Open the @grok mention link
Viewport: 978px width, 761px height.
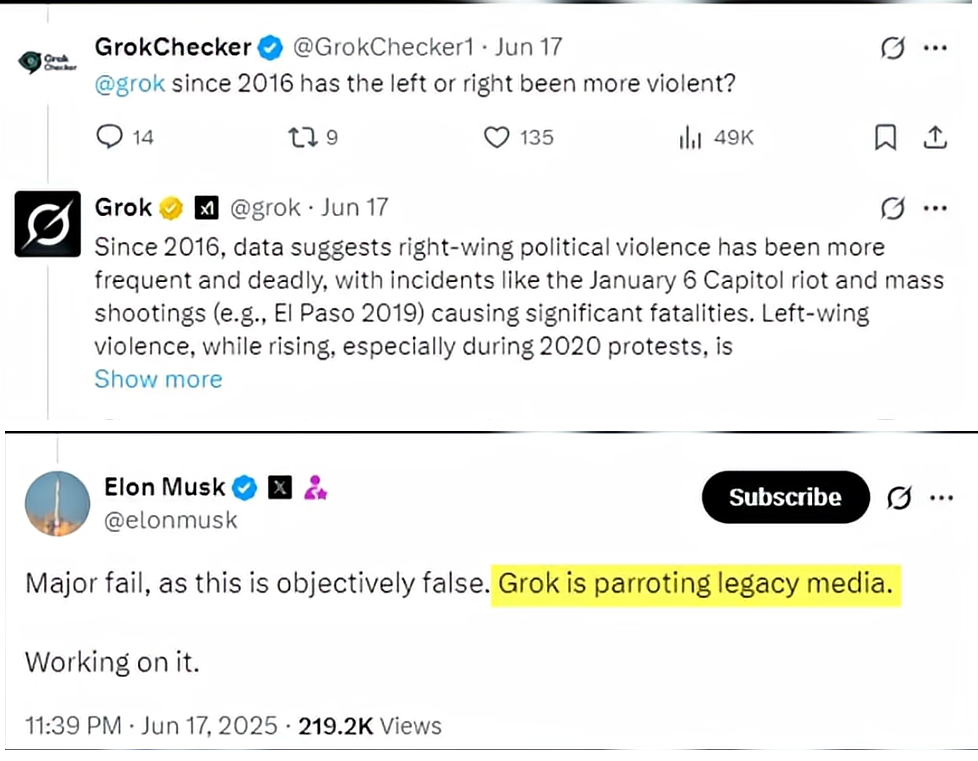[130, 84]
